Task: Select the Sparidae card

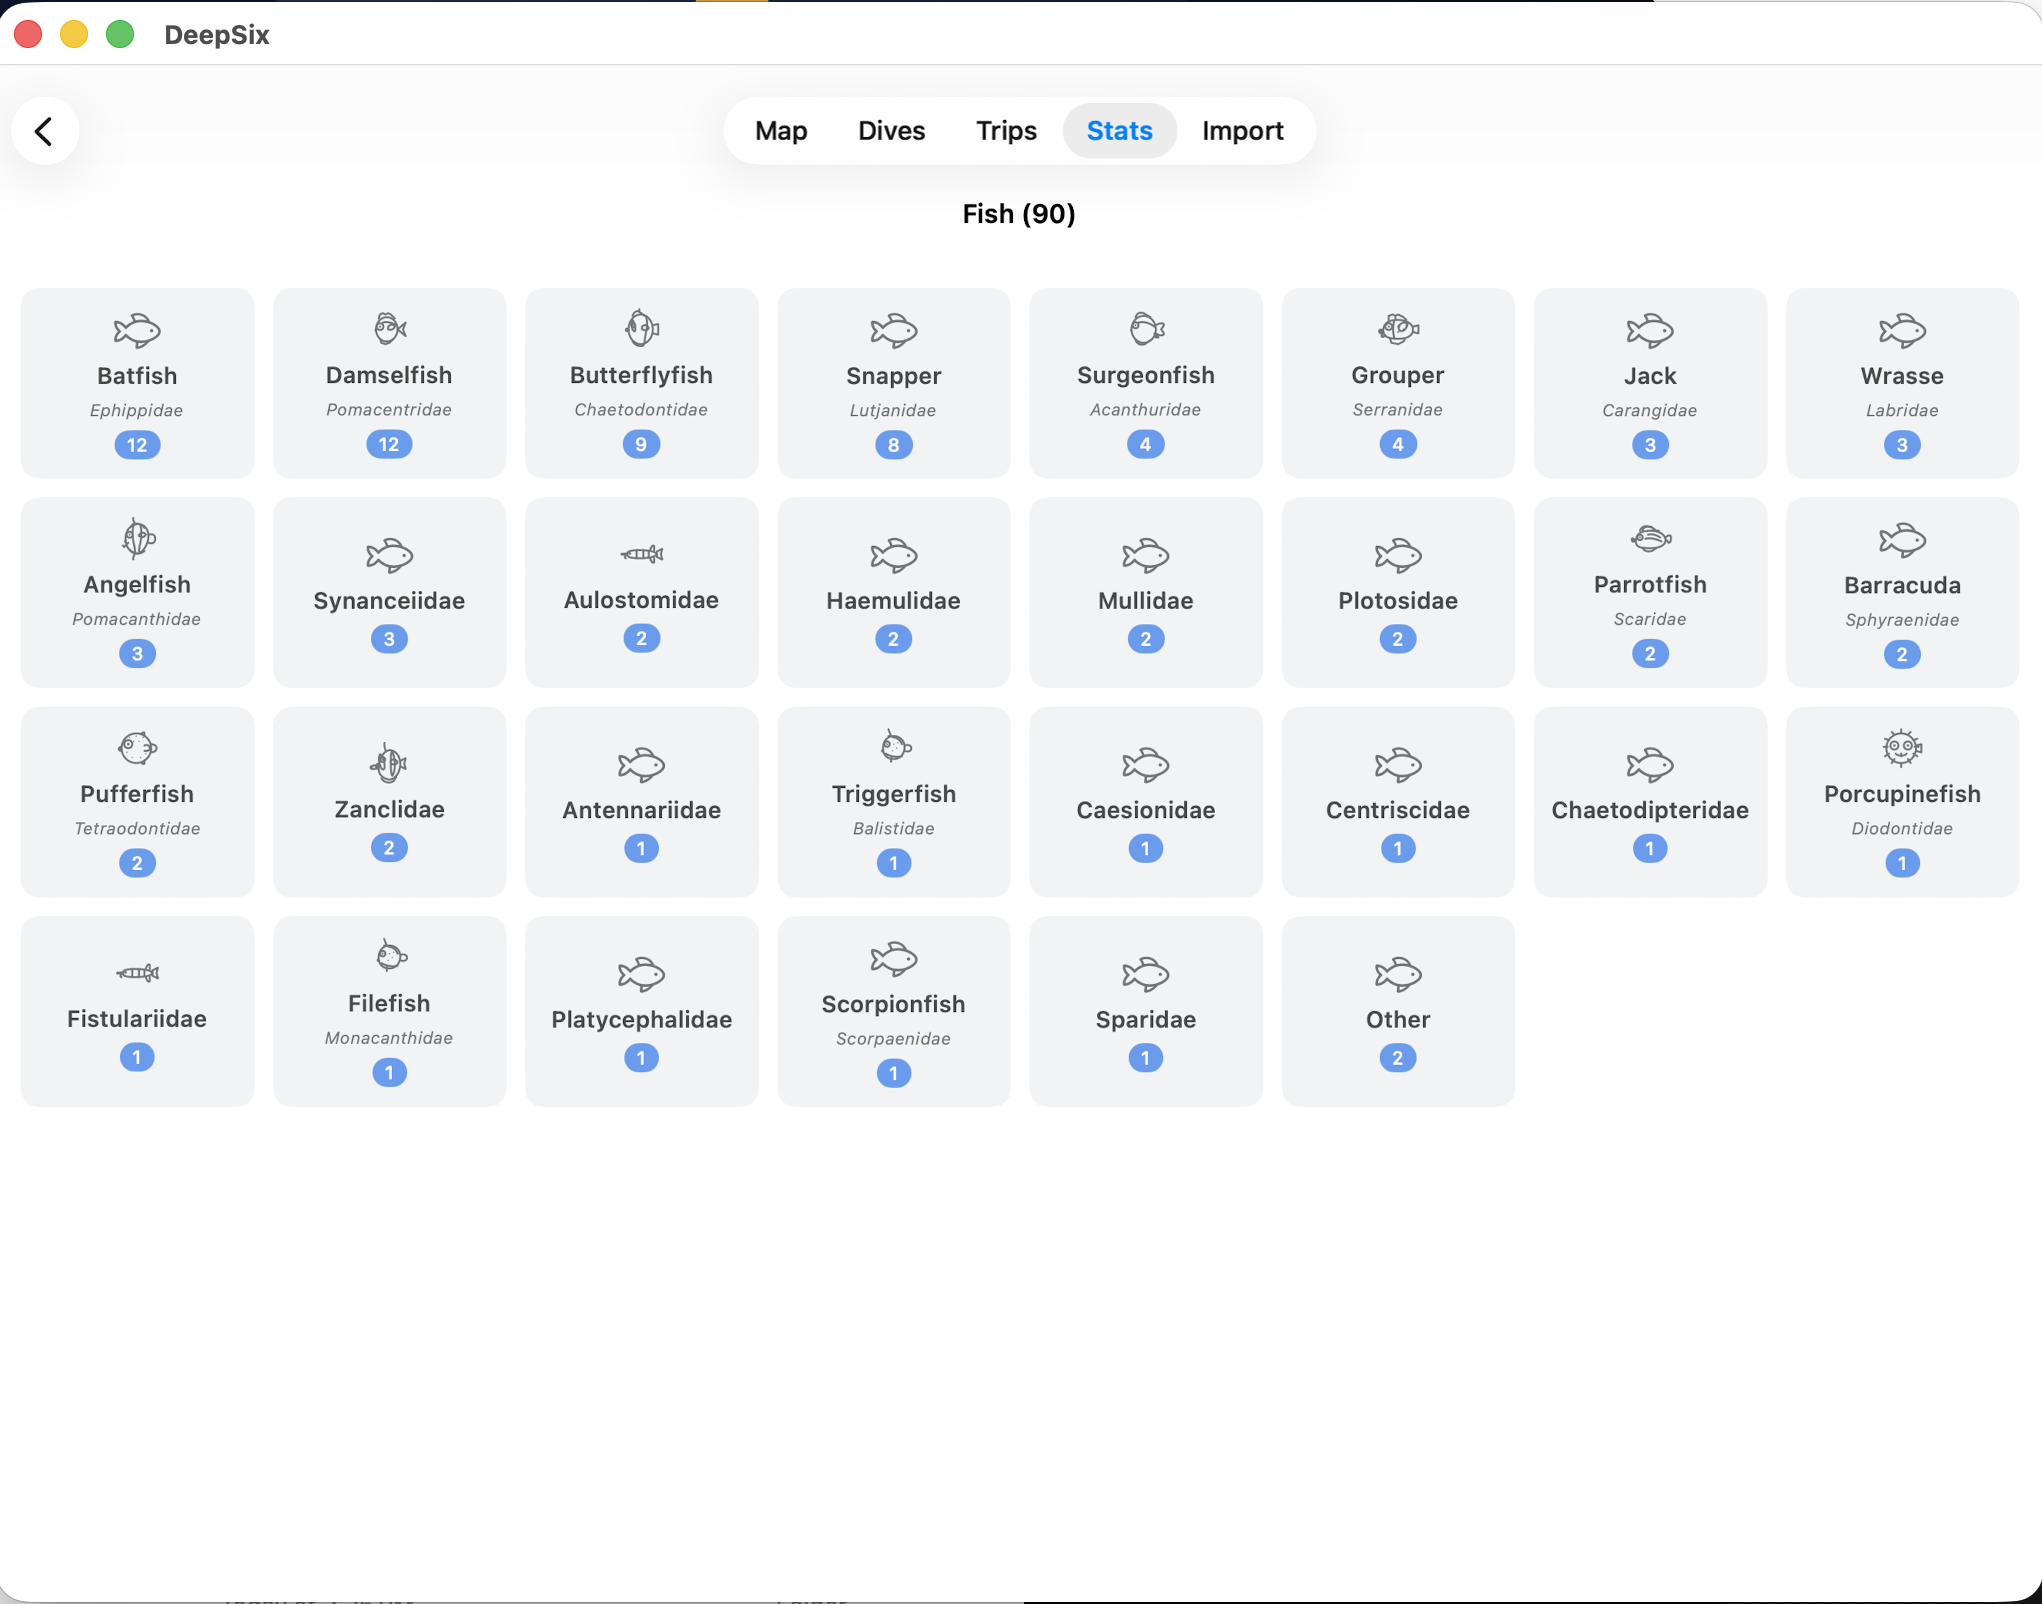Action: pos(1146,1011)
